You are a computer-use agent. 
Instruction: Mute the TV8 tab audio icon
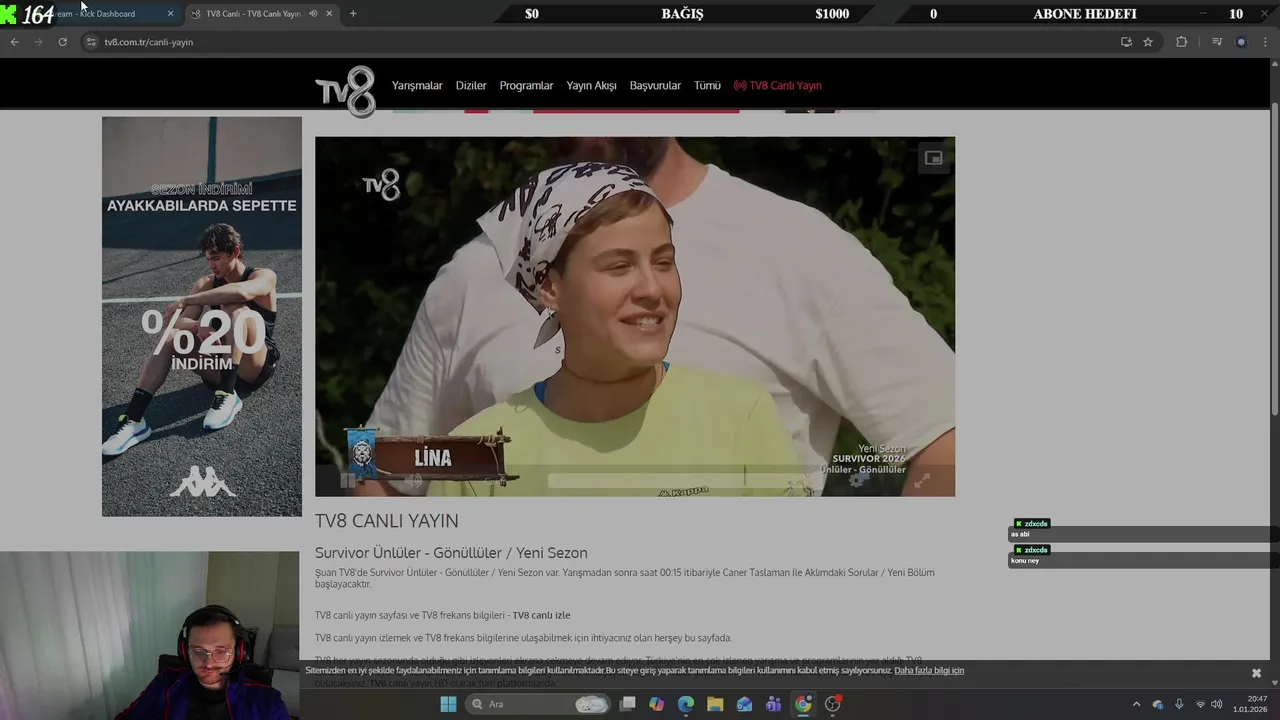click(x=313, y=14)
